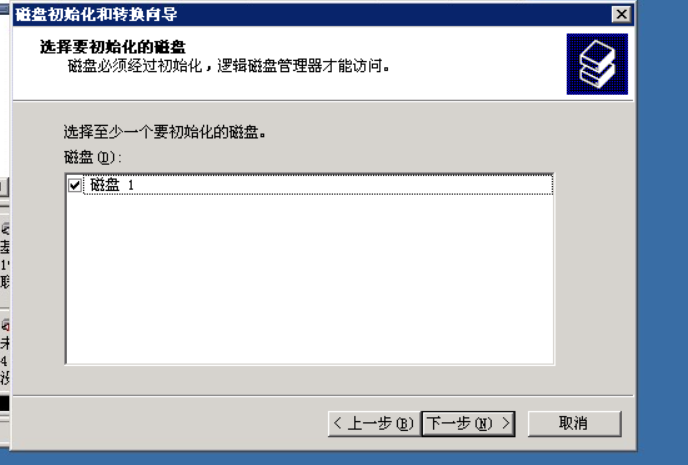The height and width of the screenshot is (465, 688).
Task: Click the background window's system menu icon
Action: 4,8
